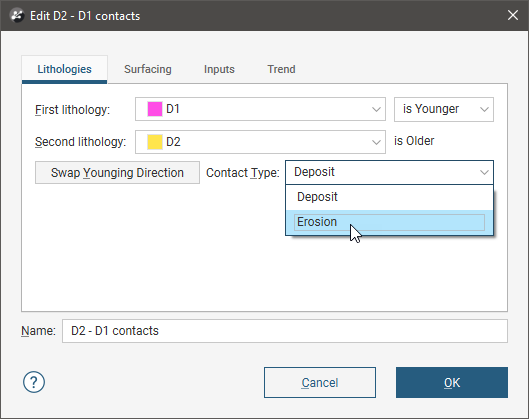Image resolution: width=529 pixels, height=419 pixels.
Task: Click the Leapfrog app icon in title bar
Action: click(x=17, y=16)
